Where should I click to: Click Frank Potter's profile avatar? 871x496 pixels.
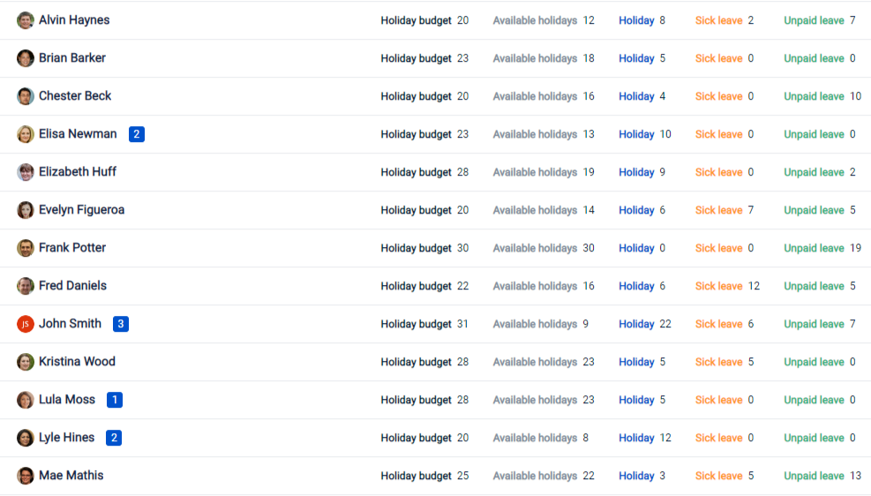25,248
